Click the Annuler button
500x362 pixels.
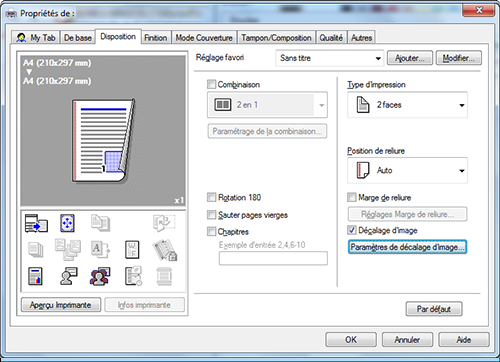pyautogui.click(x=407, y=340)
